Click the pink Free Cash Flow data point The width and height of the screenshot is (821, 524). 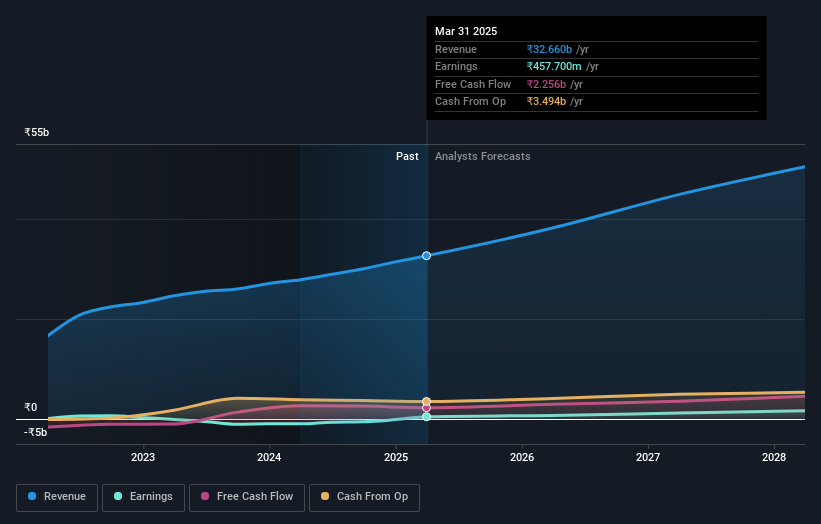click(x=426, y=408)
